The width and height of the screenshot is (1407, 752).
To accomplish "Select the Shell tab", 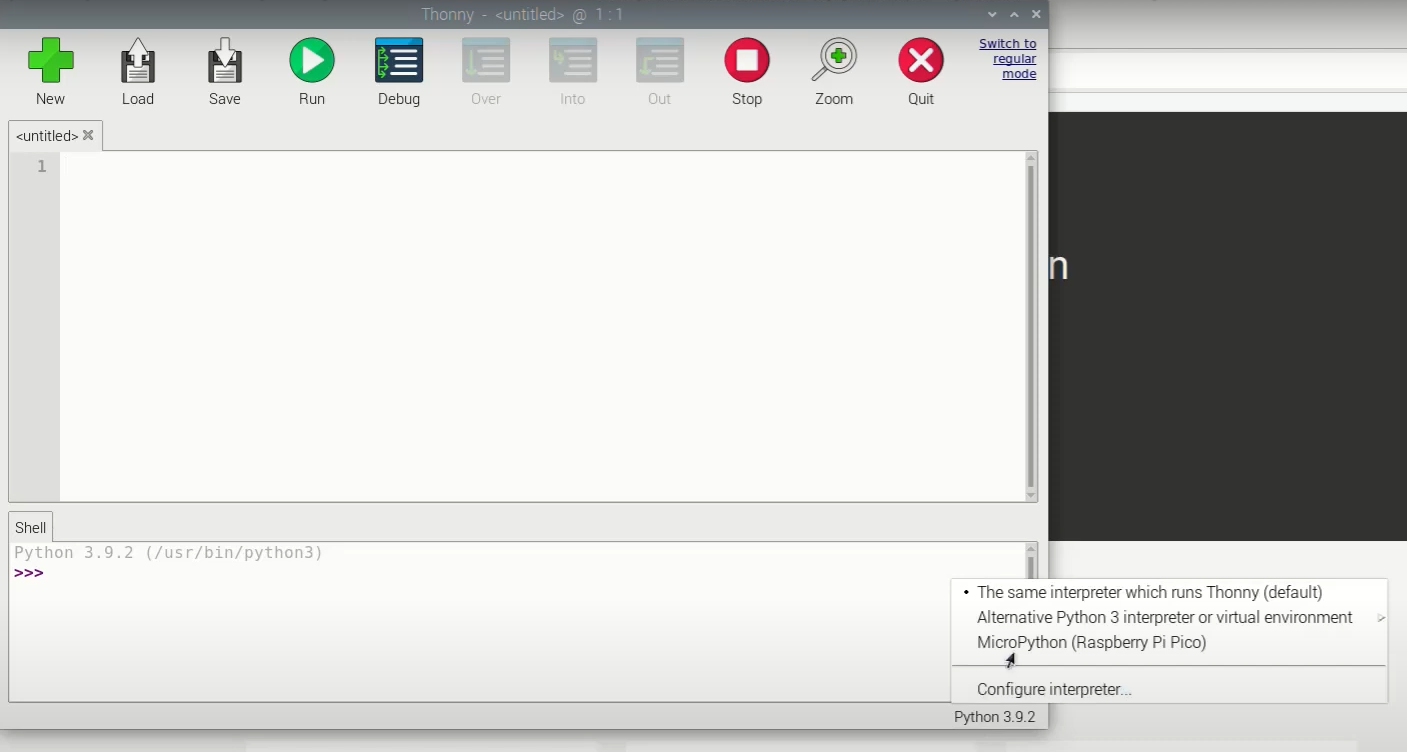I will coord(30,527).
